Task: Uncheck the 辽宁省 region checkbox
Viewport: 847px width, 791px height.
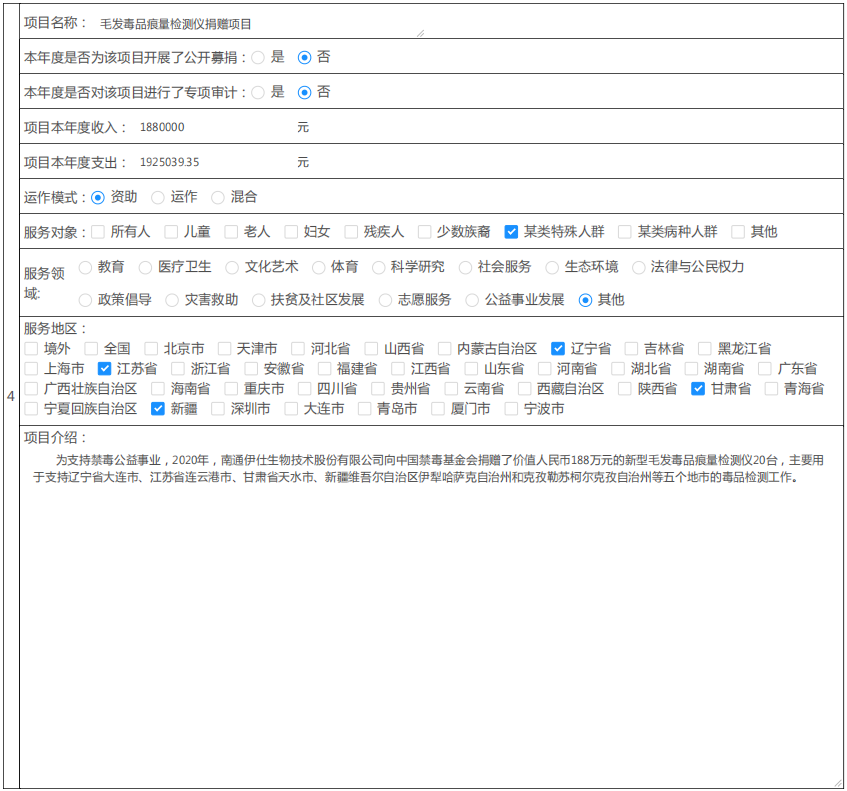Action: [558, 349]
